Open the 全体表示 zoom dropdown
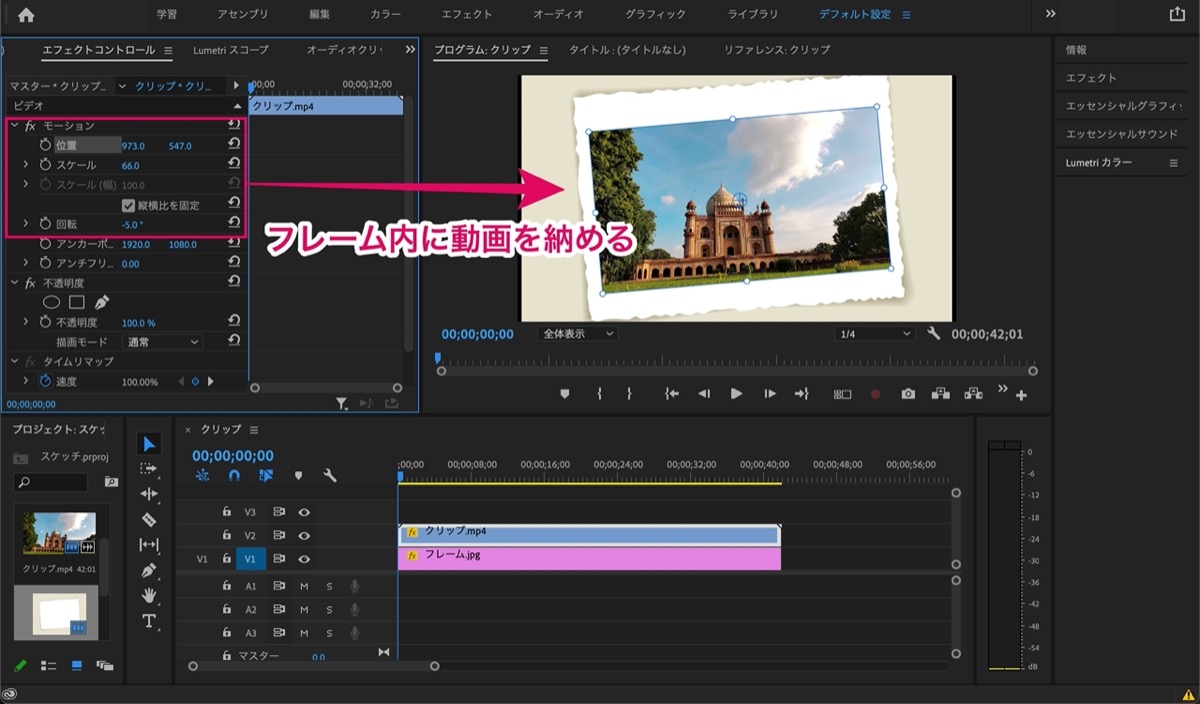Viewport: 1200px width, 704px height. (578, 334)
